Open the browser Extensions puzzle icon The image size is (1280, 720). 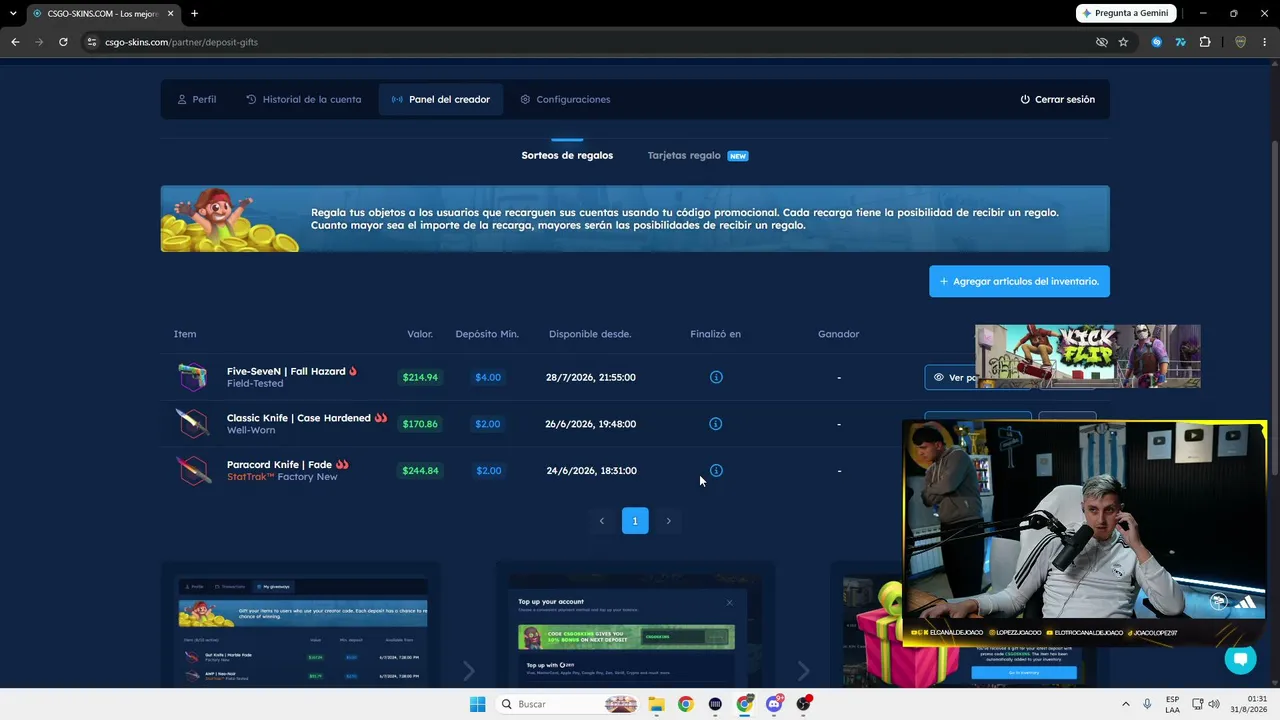[x=1205, y=42]
